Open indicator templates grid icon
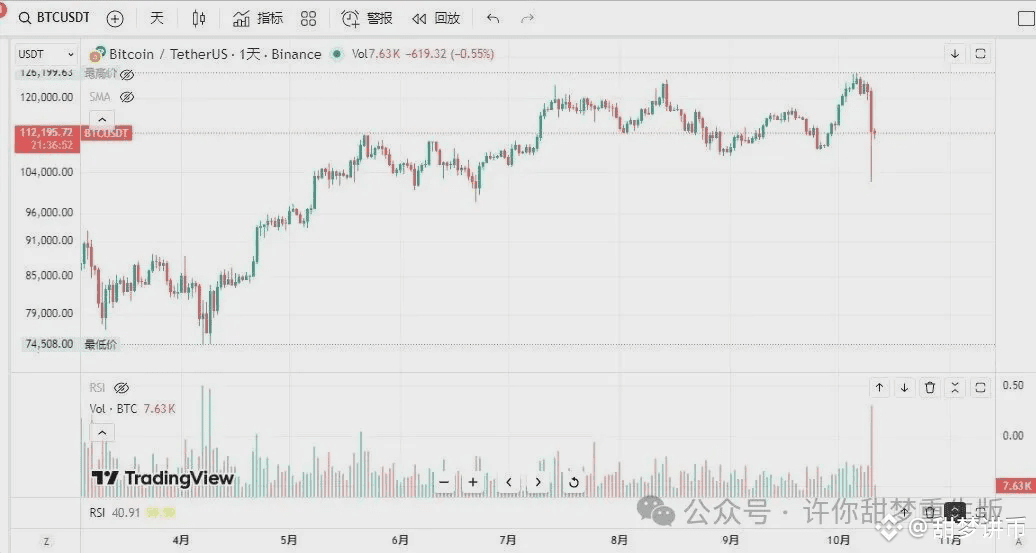 pyautogui.click(x=308, y=18)
